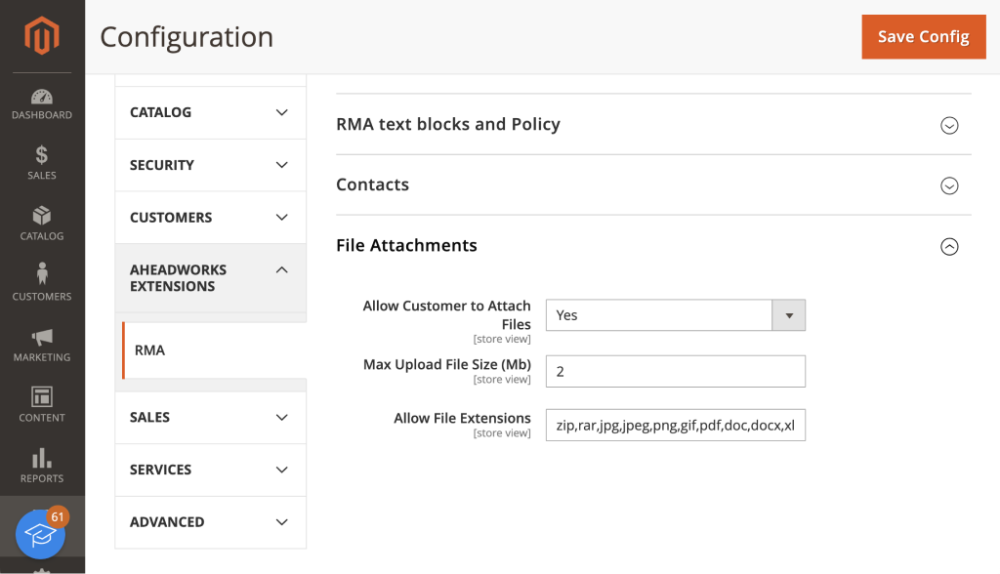Expand the Contacts section
Image resolution: width=1000 pixels, height=574 pixels.
pos(653,185)
